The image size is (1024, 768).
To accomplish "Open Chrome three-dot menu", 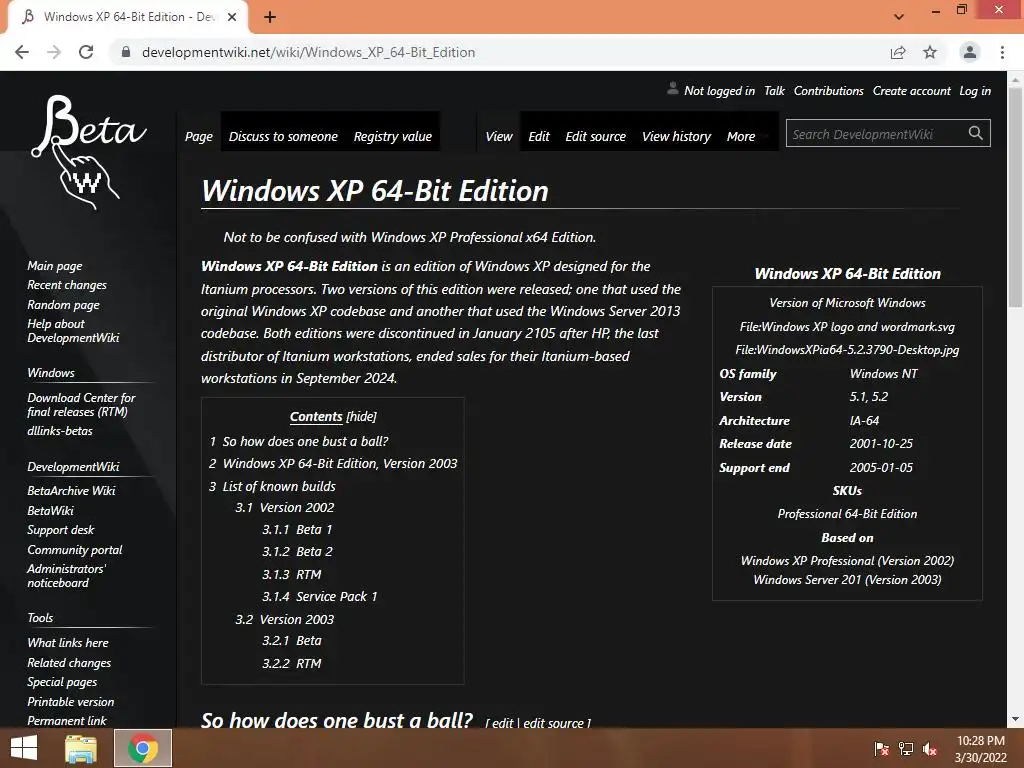I will pos(1002,52).
